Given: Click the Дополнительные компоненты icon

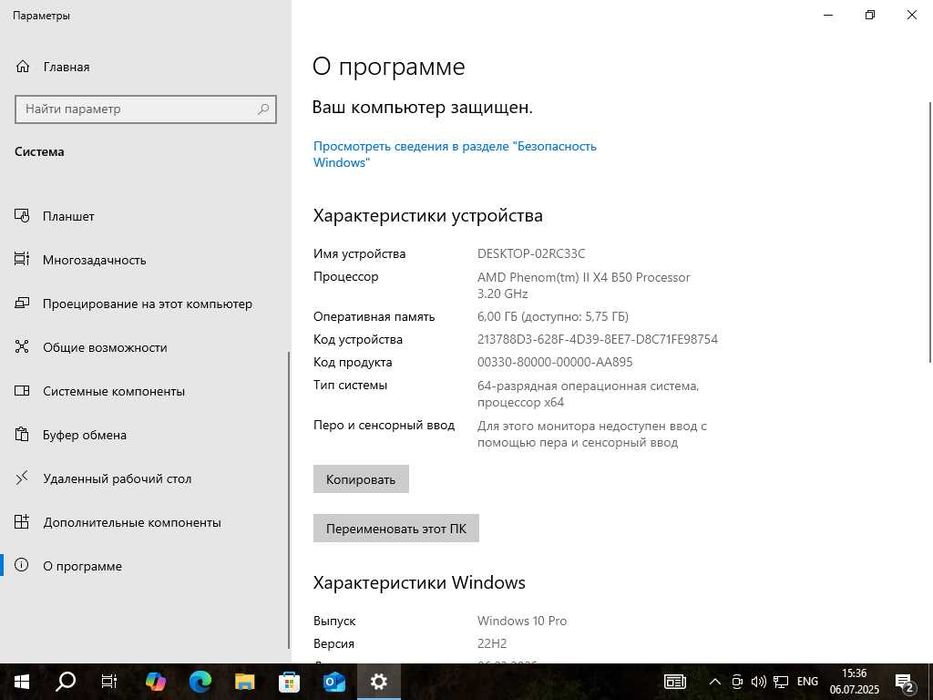Looking at the screenshot, I should [21, 521].
